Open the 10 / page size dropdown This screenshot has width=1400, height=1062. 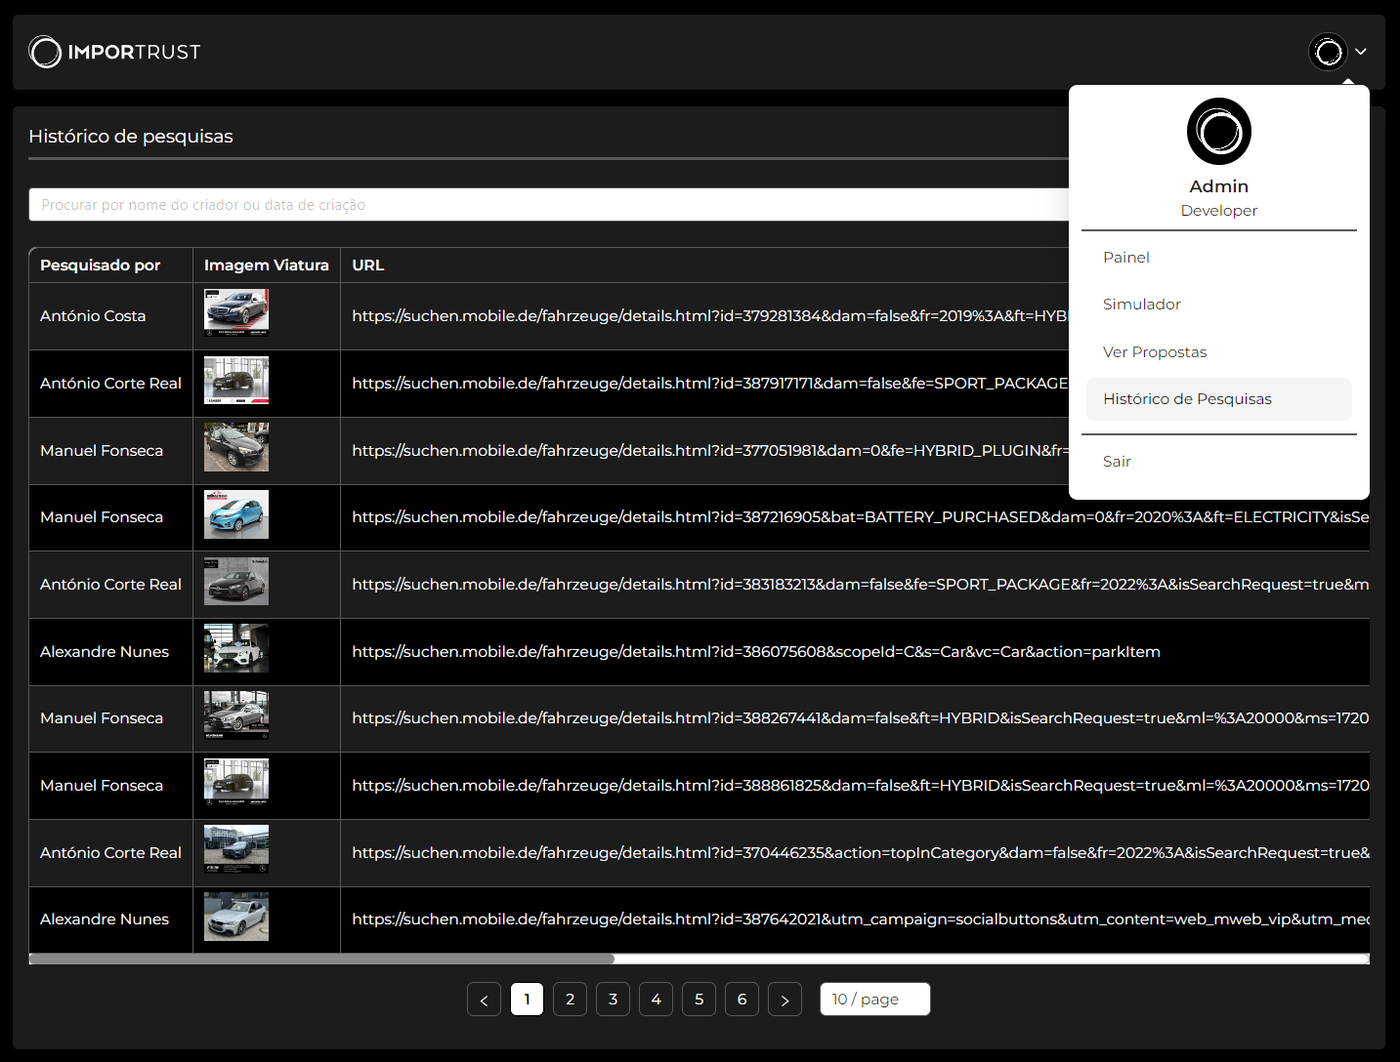pos(875,999)
